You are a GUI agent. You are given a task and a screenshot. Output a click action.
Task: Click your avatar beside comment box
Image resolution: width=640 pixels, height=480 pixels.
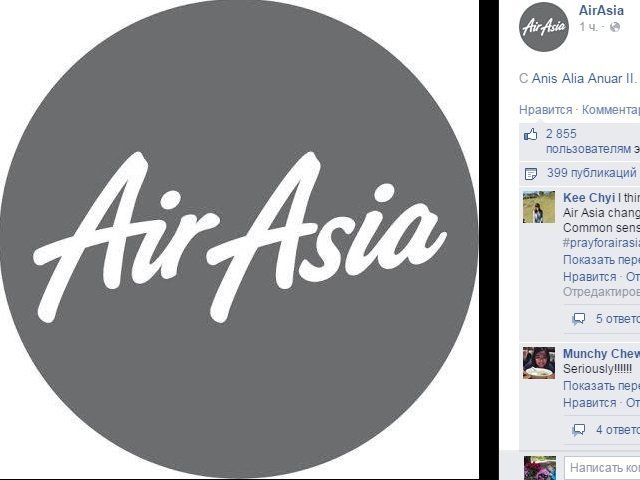(540, 468)
